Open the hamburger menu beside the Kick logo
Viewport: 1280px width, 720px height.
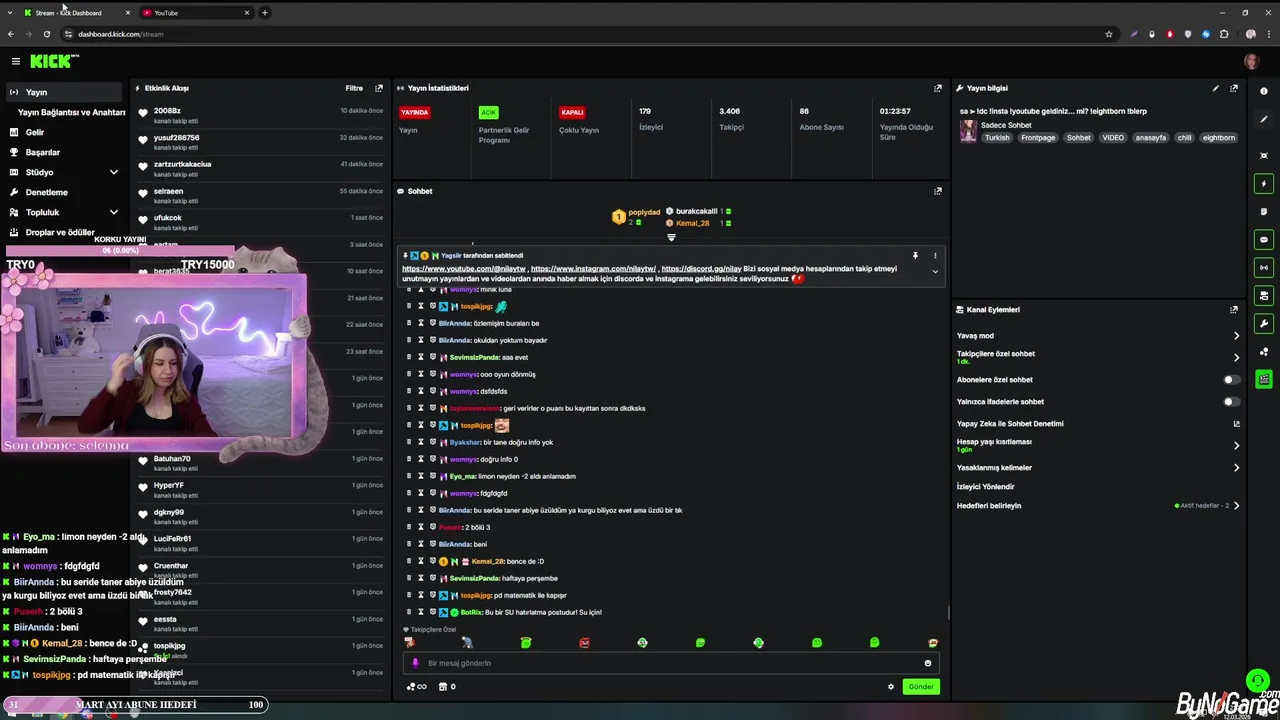(x=15, y=61)
